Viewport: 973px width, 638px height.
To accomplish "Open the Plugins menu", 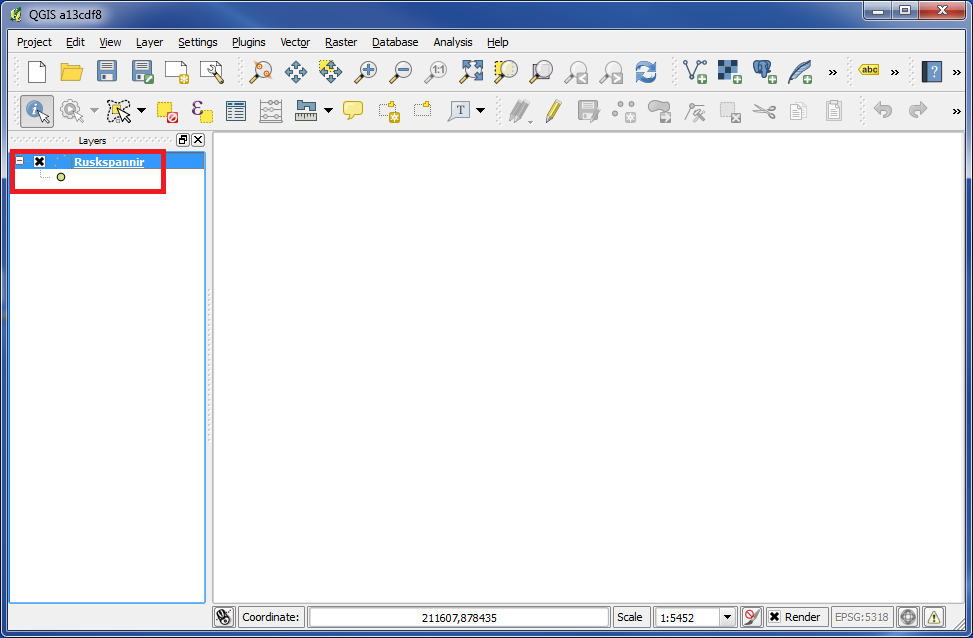I will pyautogui.click(x=249, y=42).
